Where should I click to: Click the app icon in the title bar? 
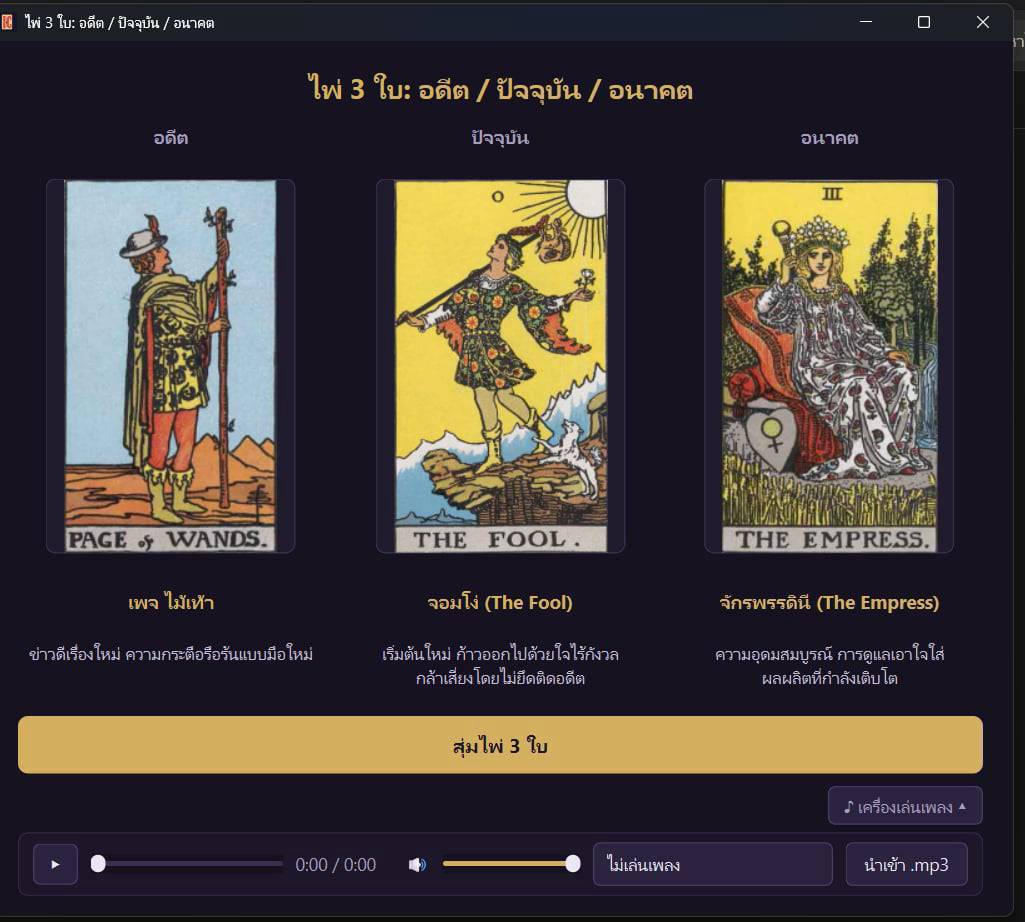tap(7, 22)
